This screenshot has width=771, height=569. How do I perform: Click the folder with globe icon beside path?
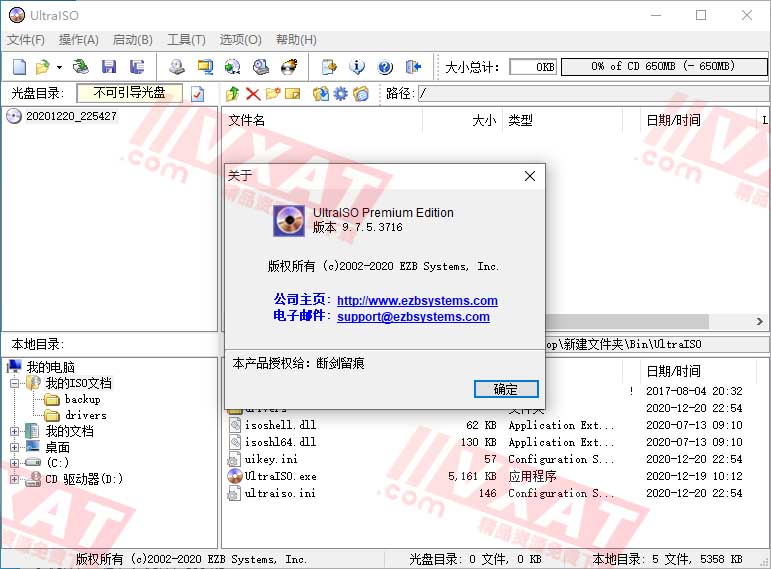360,93
